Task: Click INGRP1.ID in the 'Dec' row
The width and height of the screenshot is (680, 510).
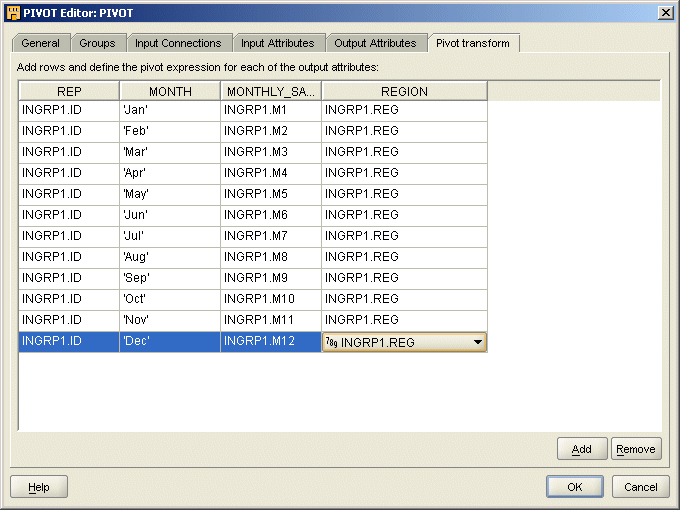Action: click(69, 342)
